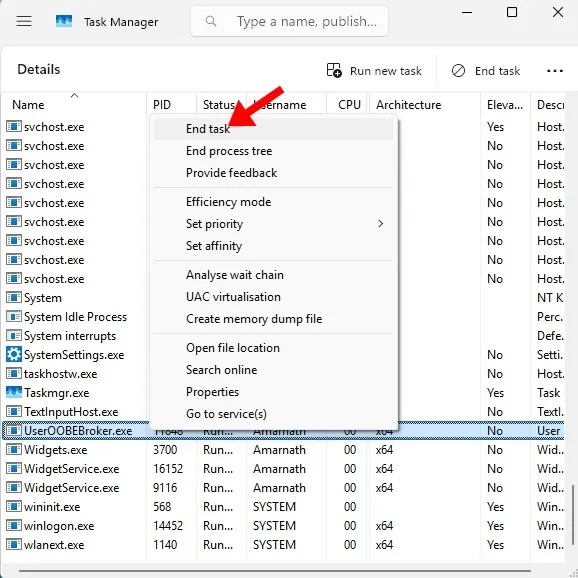This screenshot has width=578, height=578.
Task: Click PID 14452 cell
Action: (x=168, y=526)
